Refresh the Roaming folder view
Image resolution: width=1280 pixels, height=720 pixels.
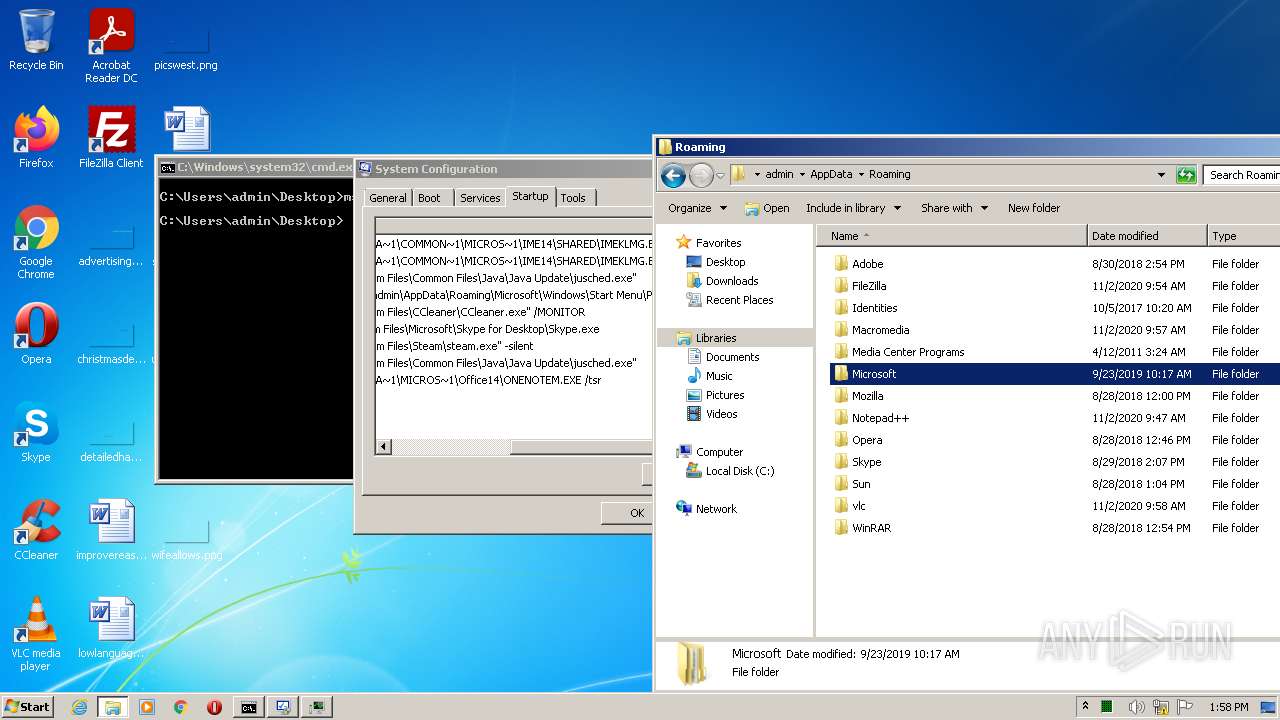coord(1186,175)
